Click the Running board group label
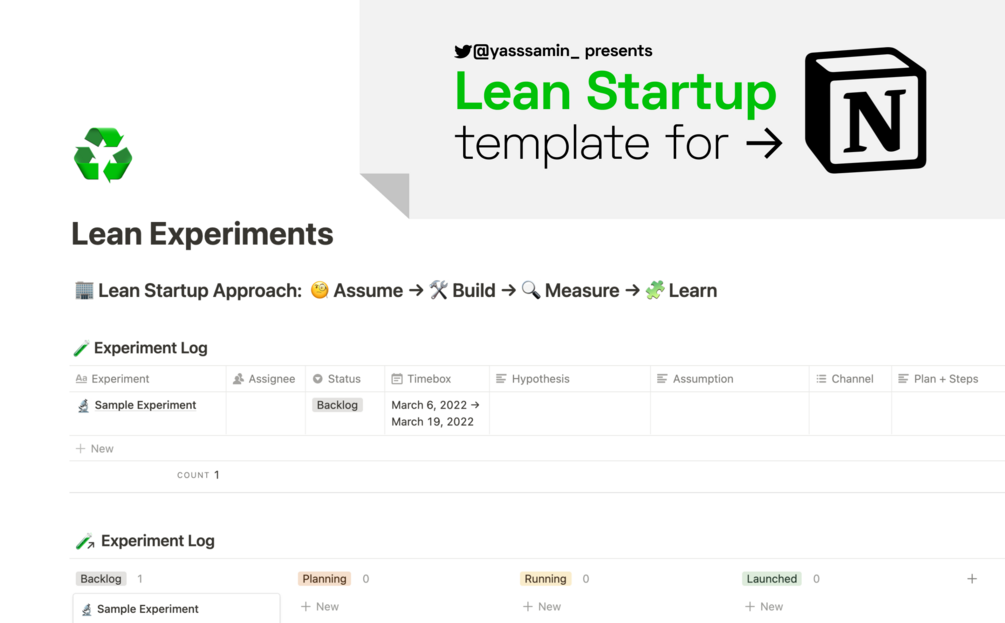Screen dimensions: 1005x623 545,579
